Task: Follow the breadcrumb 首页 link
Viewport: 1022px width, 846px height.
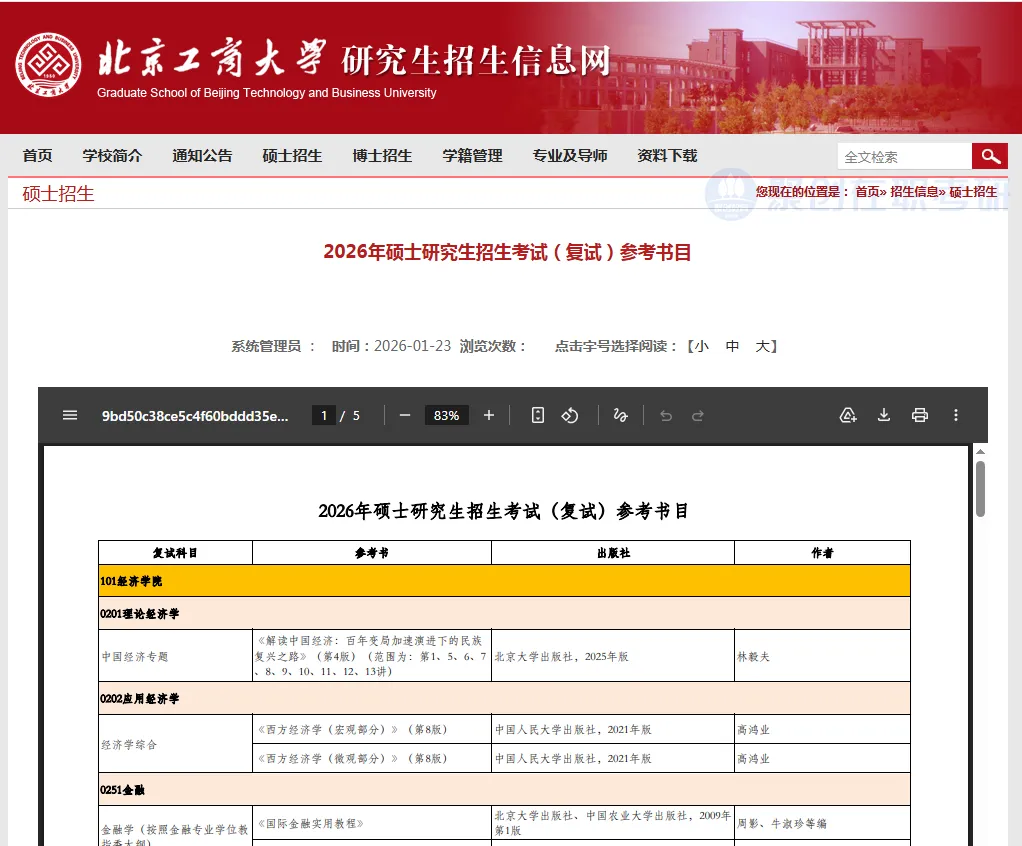Action: [867, 192]
